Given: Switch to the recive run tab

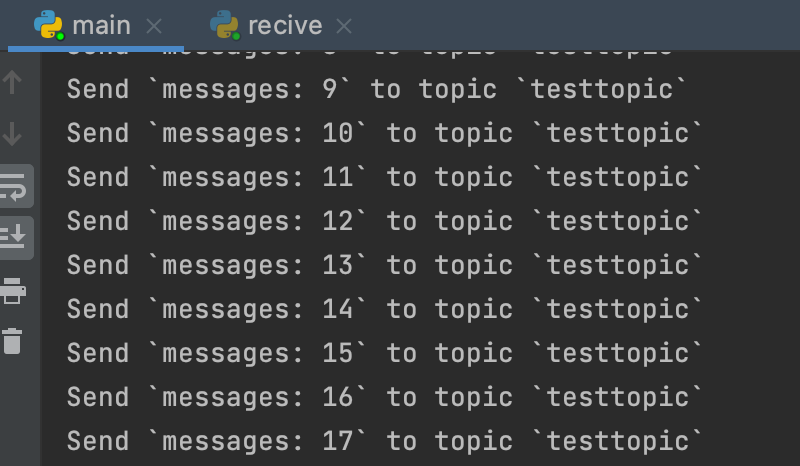Looking at the screenshot, I should pos(285,25).
